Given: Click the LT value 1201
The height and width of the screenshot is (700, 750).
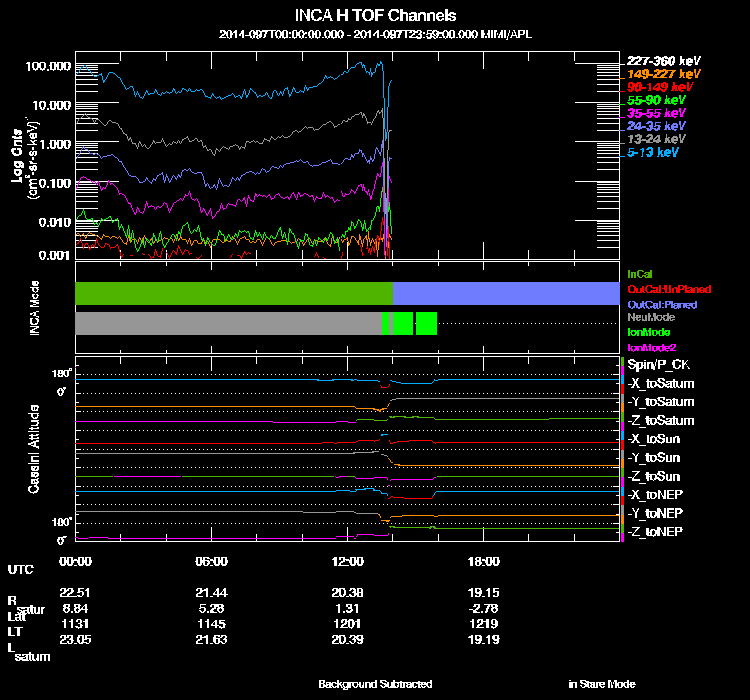Looking at the screenshot, I should coord(348,624).
